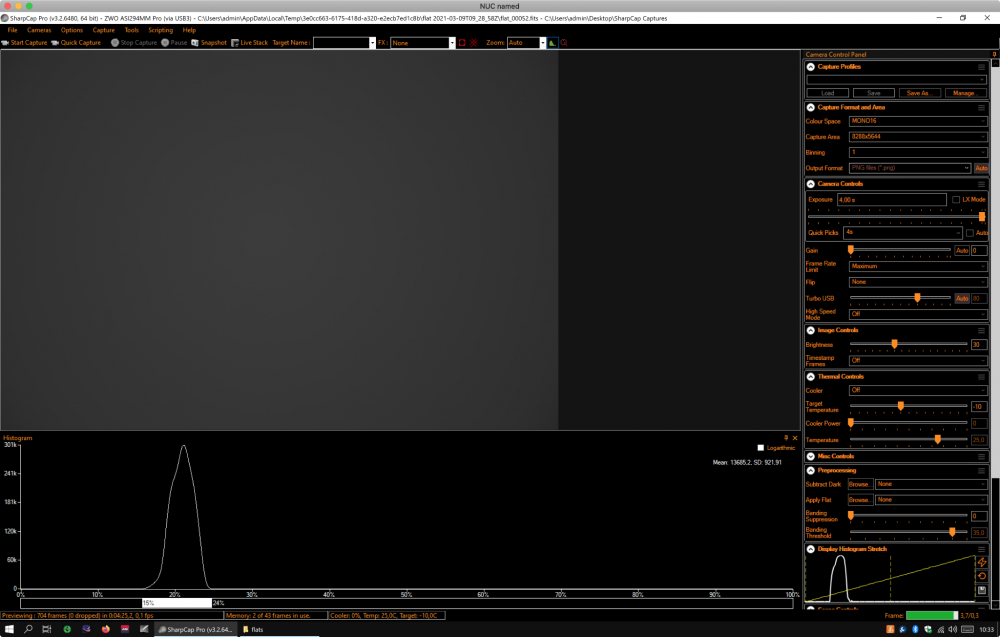The image size is (1000, 637).
Task: Click the Start Capture camera icon
Action: [x=5, y=43]
